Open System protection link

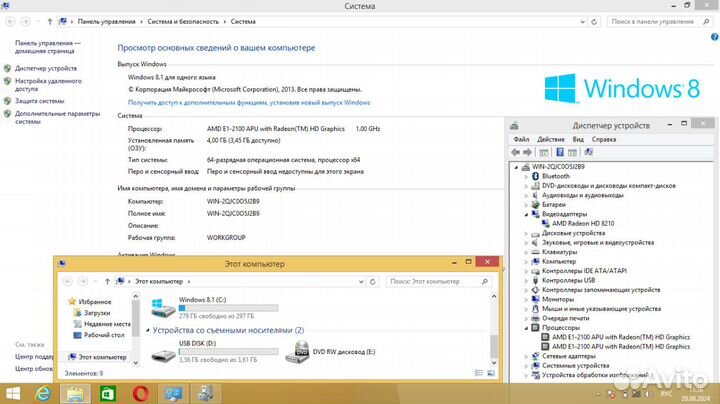(x=39, y=101)
